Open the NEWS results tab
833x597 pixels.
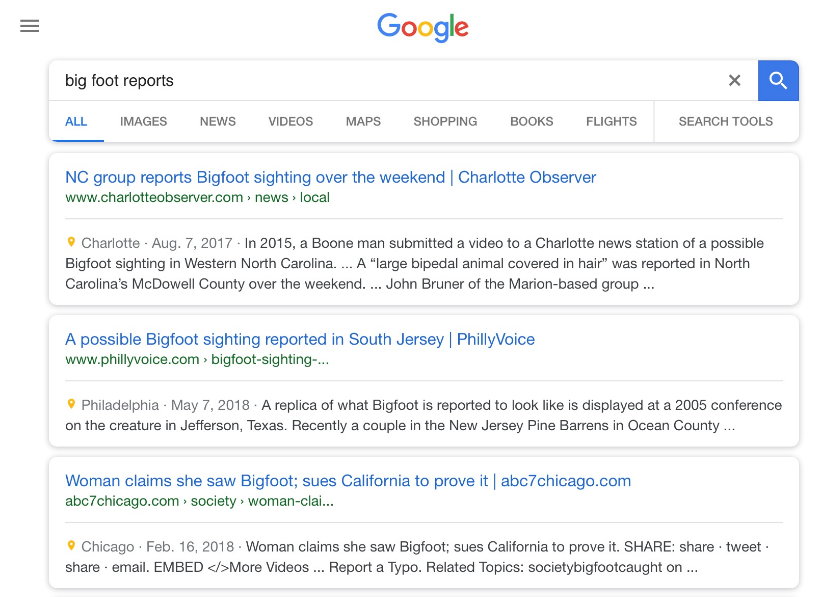pos(217,121)
